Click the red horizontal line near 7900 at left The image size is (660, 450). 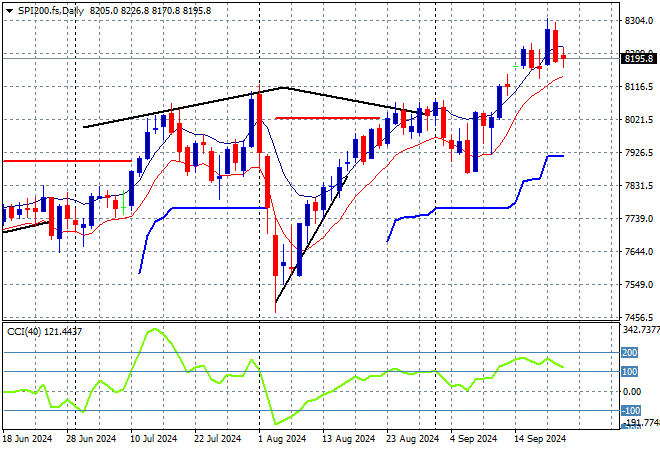tap(67, 161)
